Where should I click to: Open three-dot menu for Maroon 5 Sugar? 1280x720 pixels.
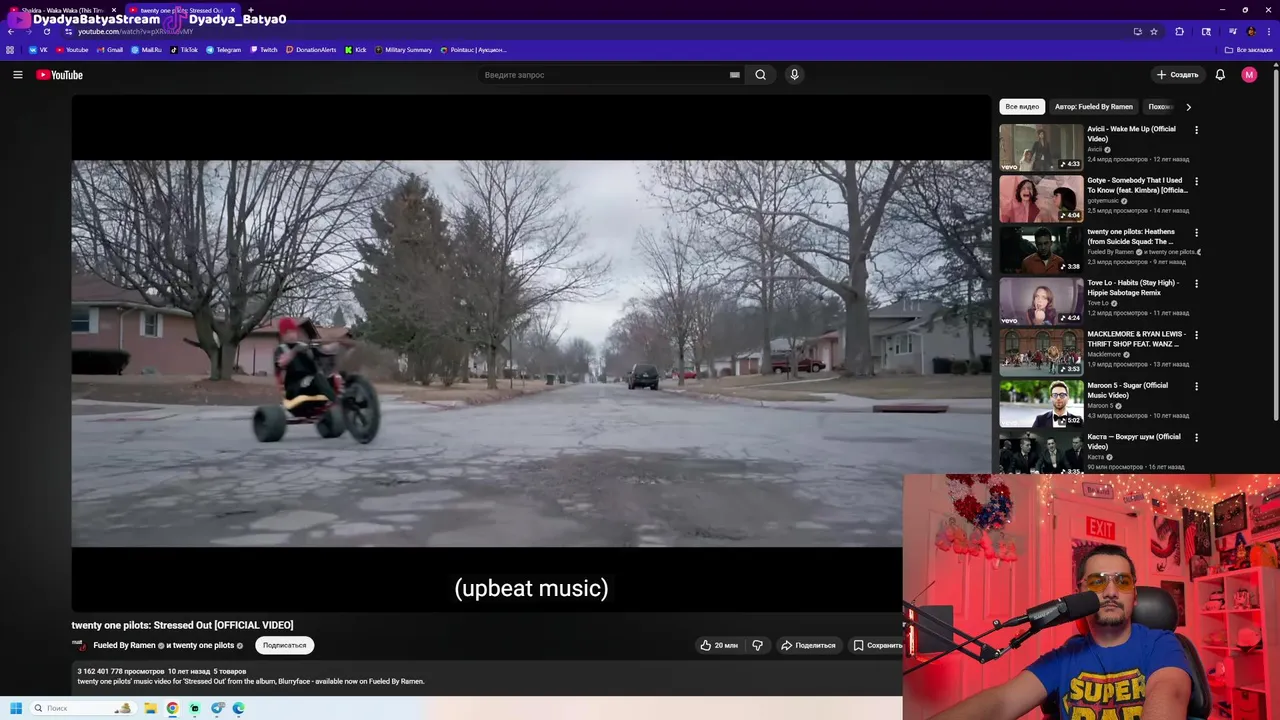coord(1196,386)
